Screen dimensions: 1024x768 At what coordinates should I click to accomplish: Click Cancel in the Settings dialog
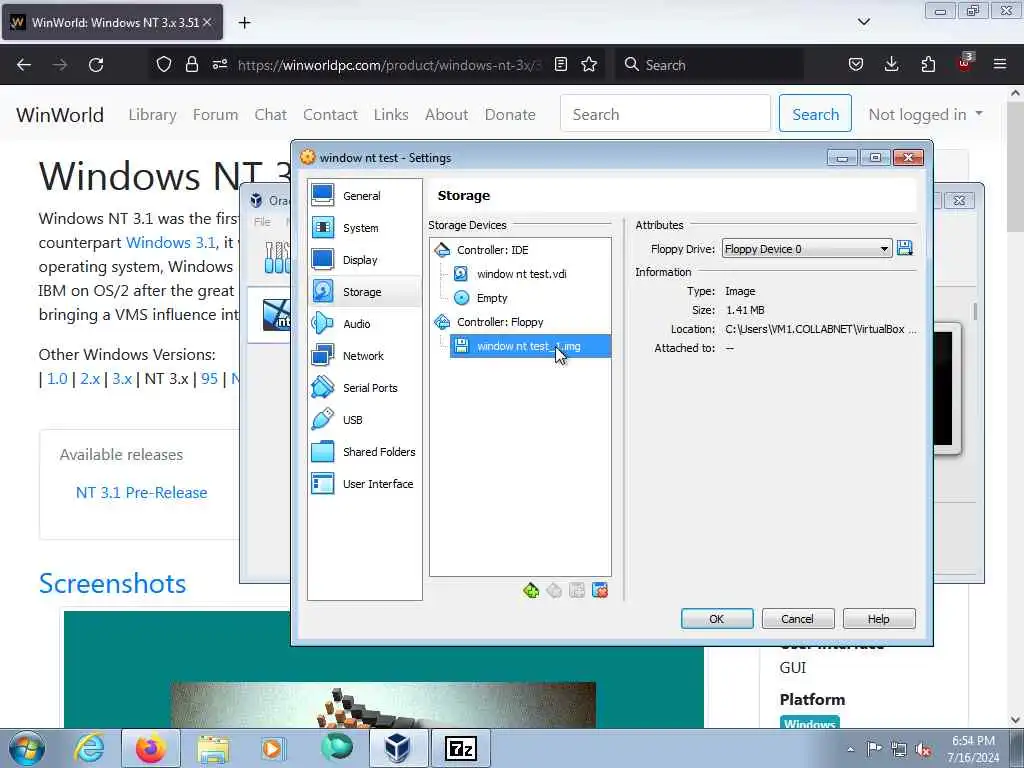click(x=798, y=618)
